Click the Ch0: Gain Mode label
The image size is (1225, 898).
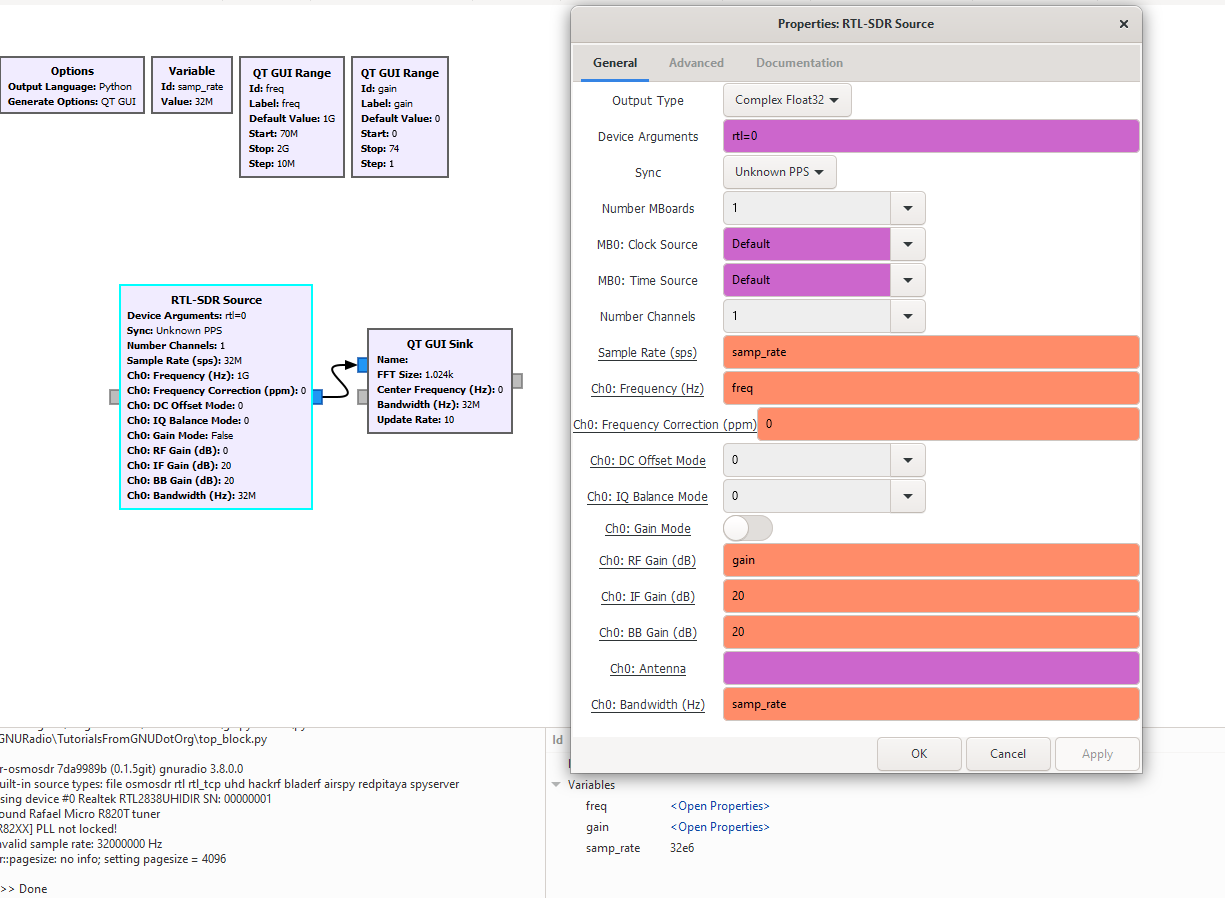(x=648, y=528)
